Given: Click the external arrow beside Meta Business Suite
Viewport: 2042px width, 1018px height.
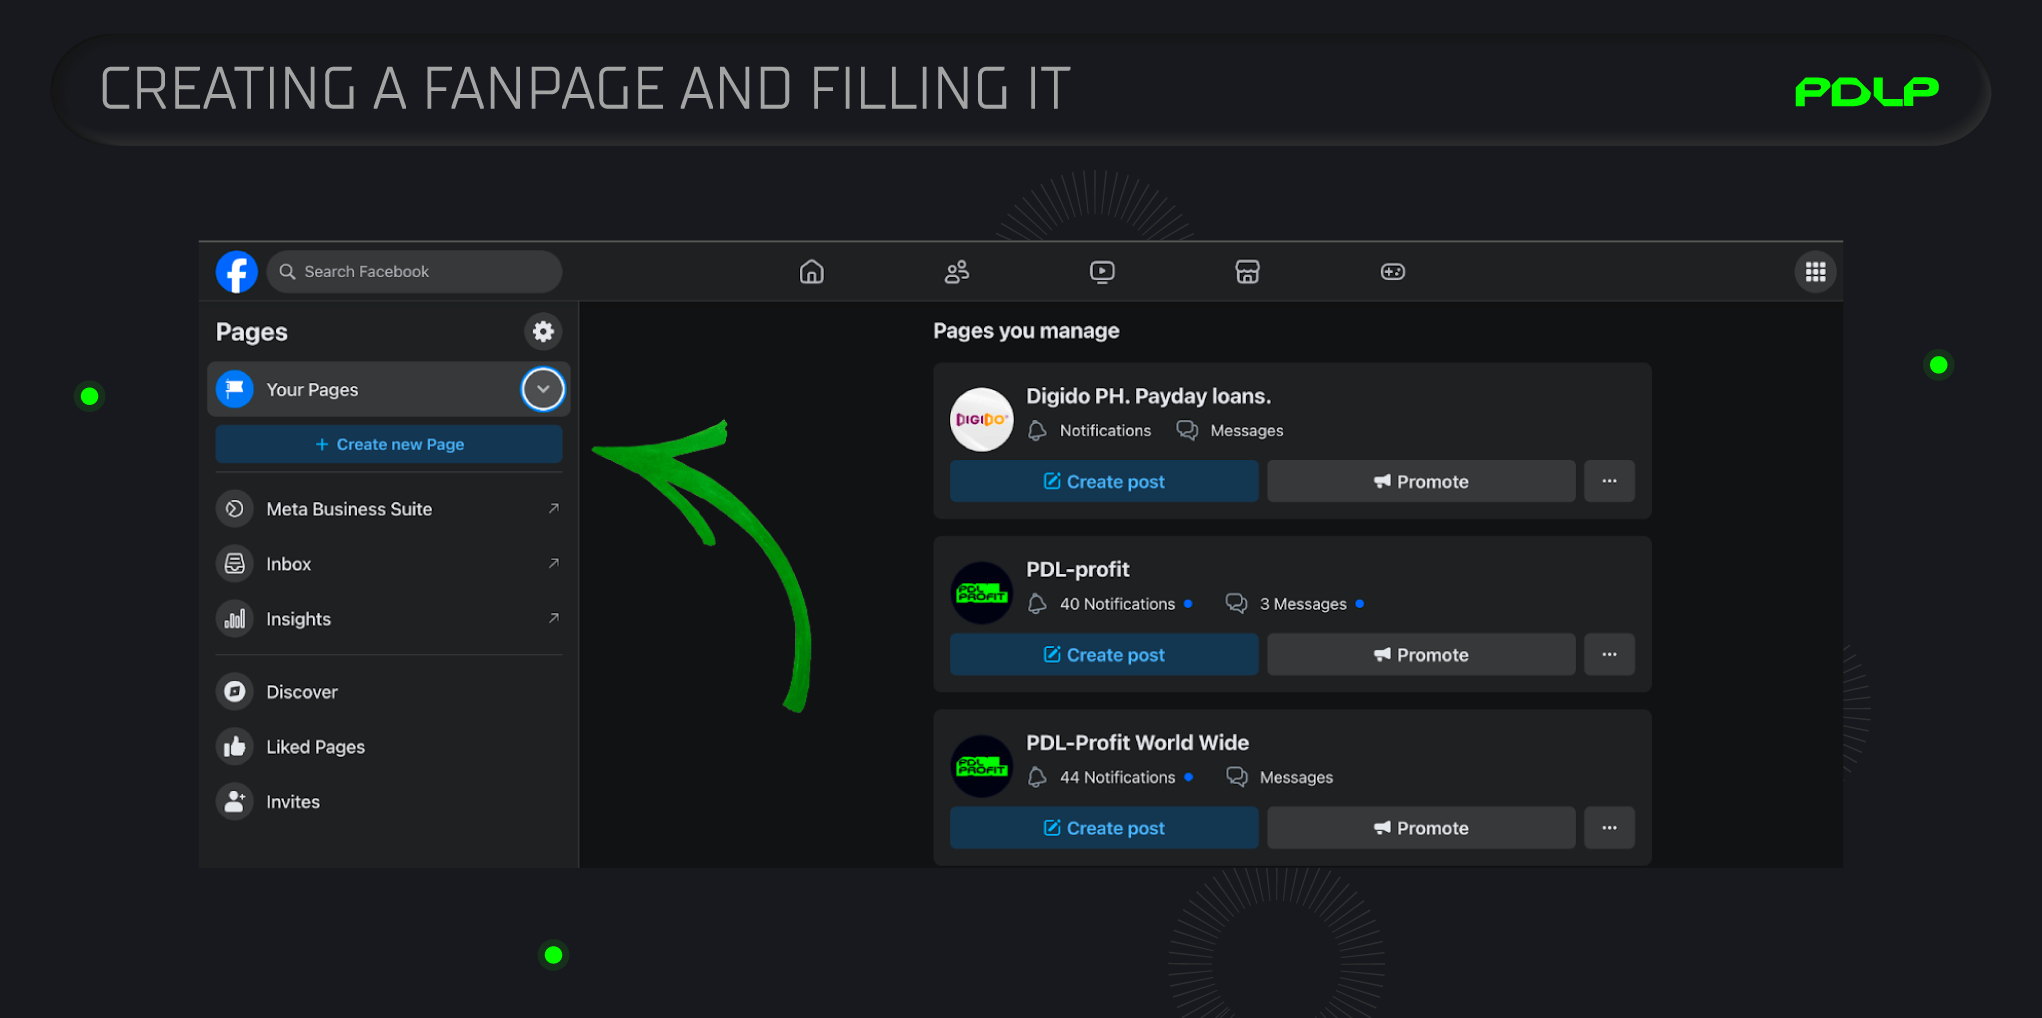Looking at the screenshot, I should pos(553,509).
